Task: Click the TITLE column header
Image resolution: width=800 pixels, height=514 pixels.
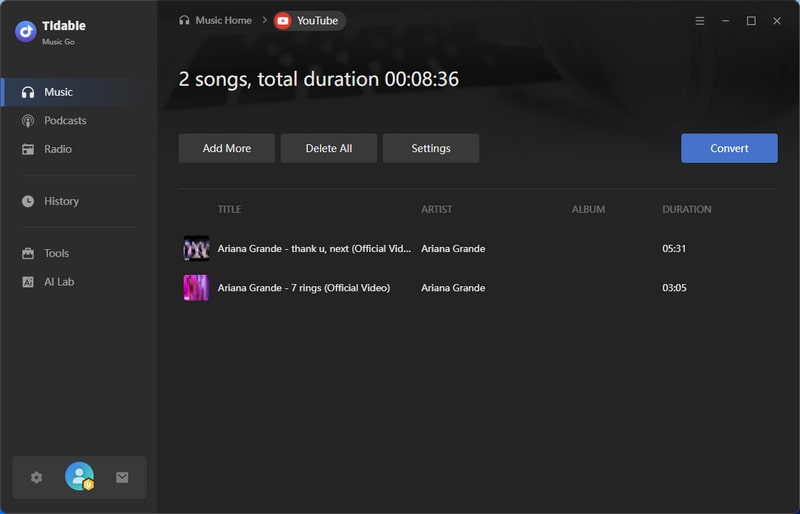Action: pos(229,209)
